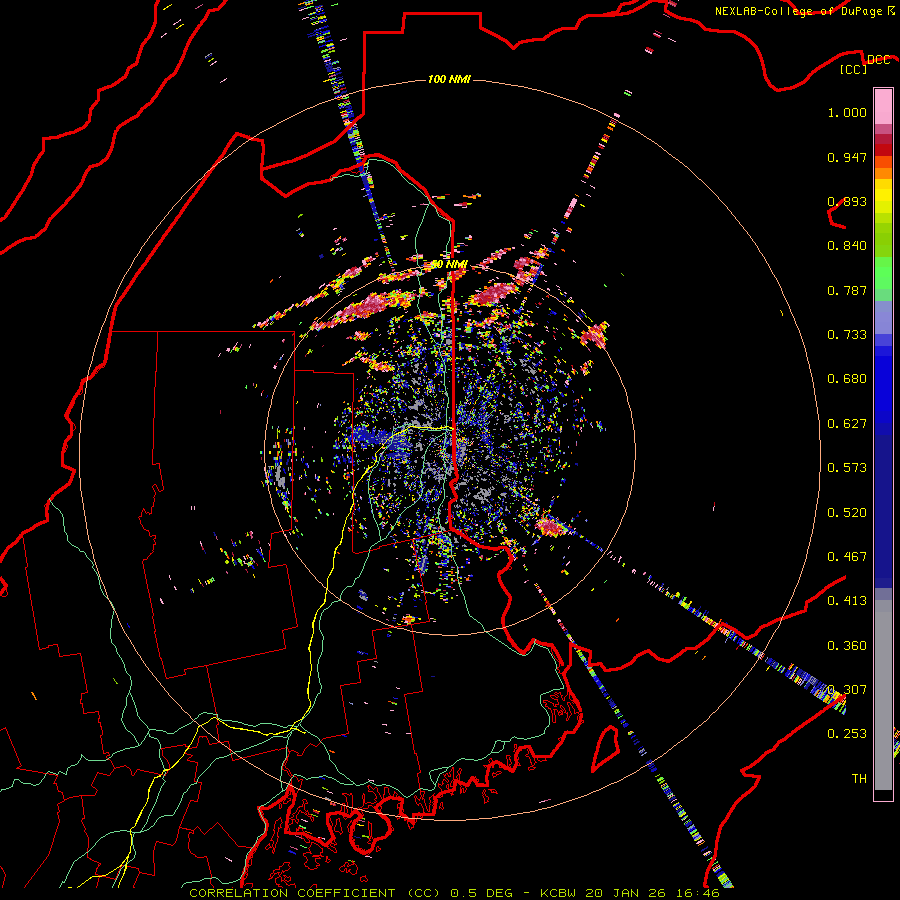Click the NEXLAB-College of DuPage credit text

pos(798,11)
